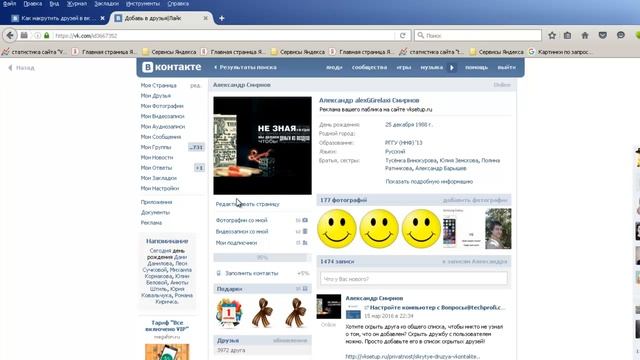Open the Pocket icon in toolbar
The image size is (640, 360).
(602, 36)
